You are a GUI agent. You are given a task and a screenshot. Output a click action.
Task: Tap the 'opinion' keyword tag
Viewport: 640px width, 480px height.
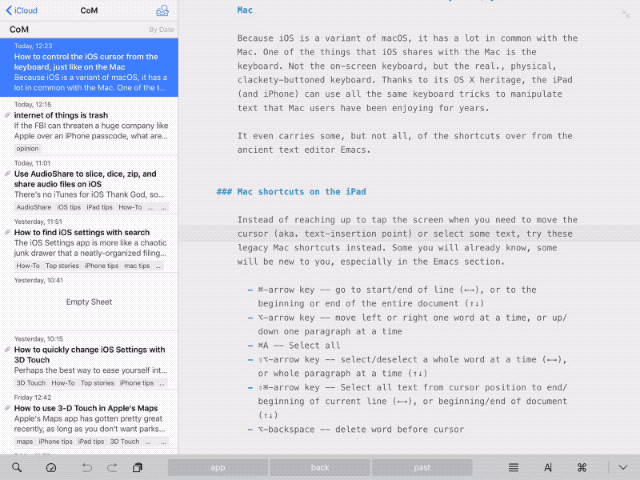coord(27,149)
